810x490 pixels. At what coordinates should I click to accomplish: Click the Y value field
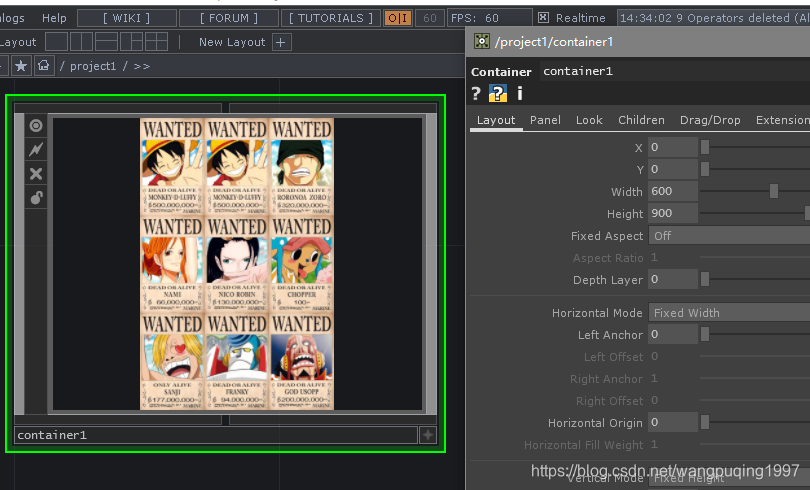(673, 169)
